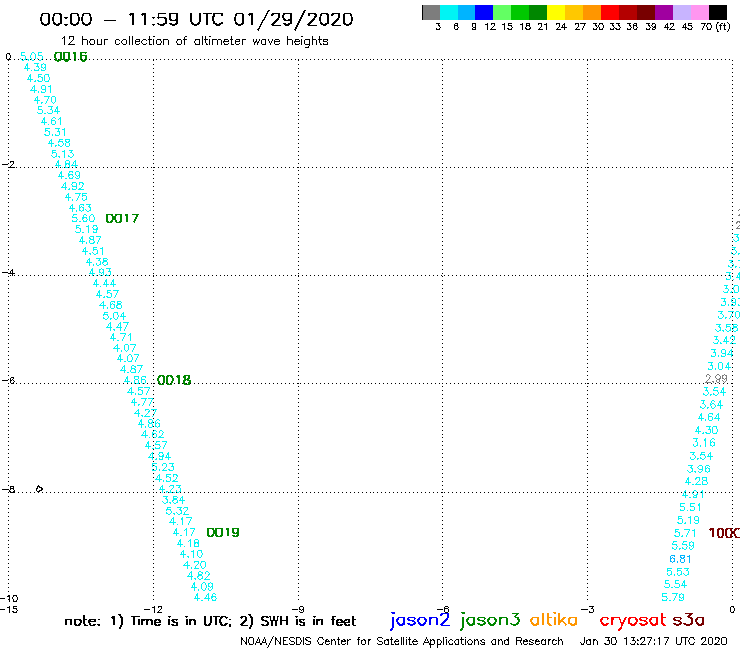740x650 pixels.
Task: Click the bright cyan legend swatch
Action: click(449, 12)
